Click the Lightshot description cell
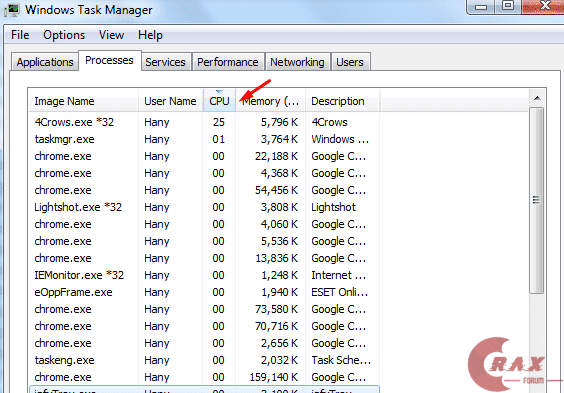This screenshot has width=564, height=393. [333, 207]
